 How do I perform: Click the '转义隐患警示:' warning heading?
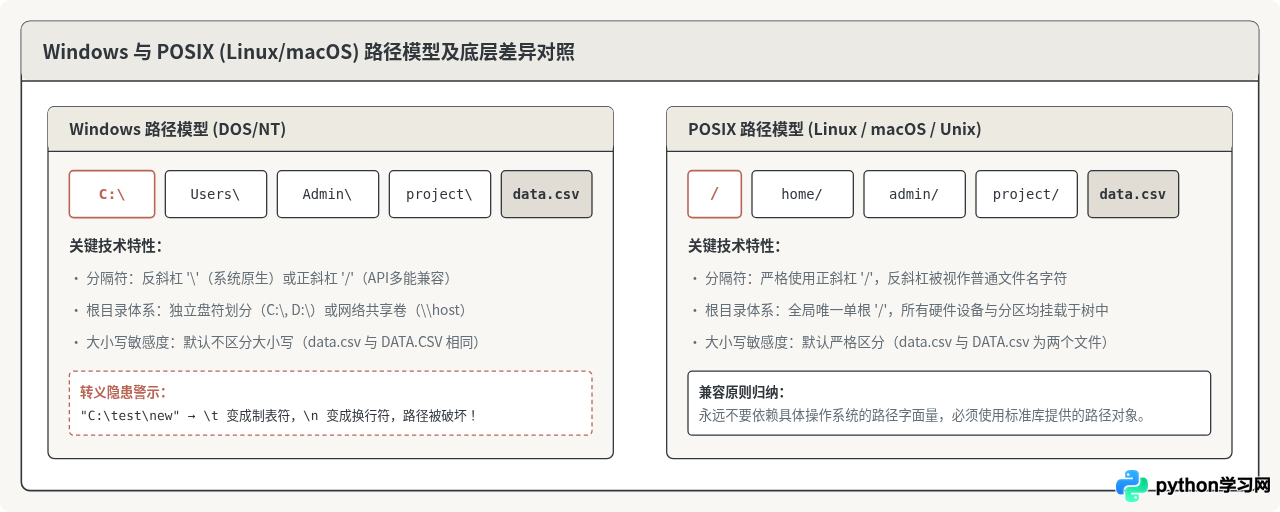click(x=123, y=392)
